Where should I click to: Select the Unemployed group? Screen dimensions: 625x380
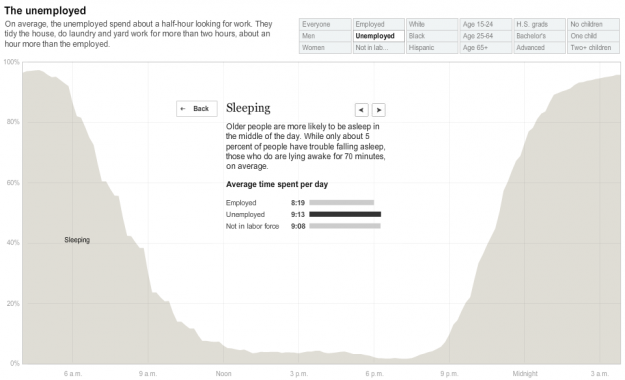tap(379, 36)
